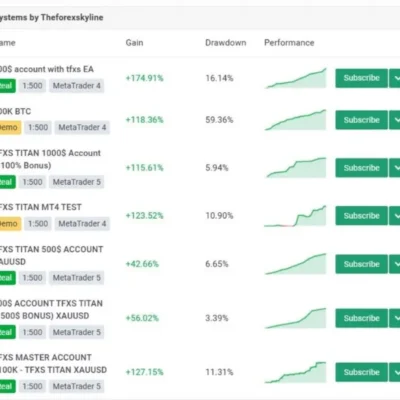
Task: Subscribe to the +56.02% gain bonus account
Action: 361,318
